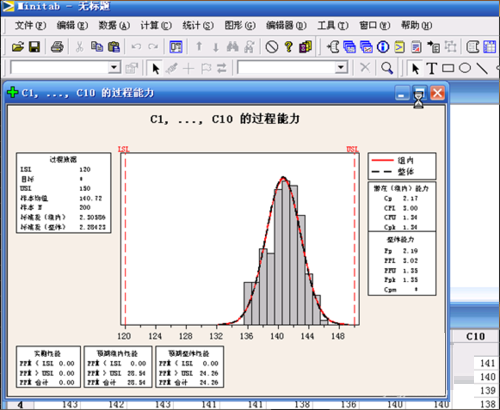500x410 pixels.
Task: Show the History command-line icon
Action: tap(400, 47)
